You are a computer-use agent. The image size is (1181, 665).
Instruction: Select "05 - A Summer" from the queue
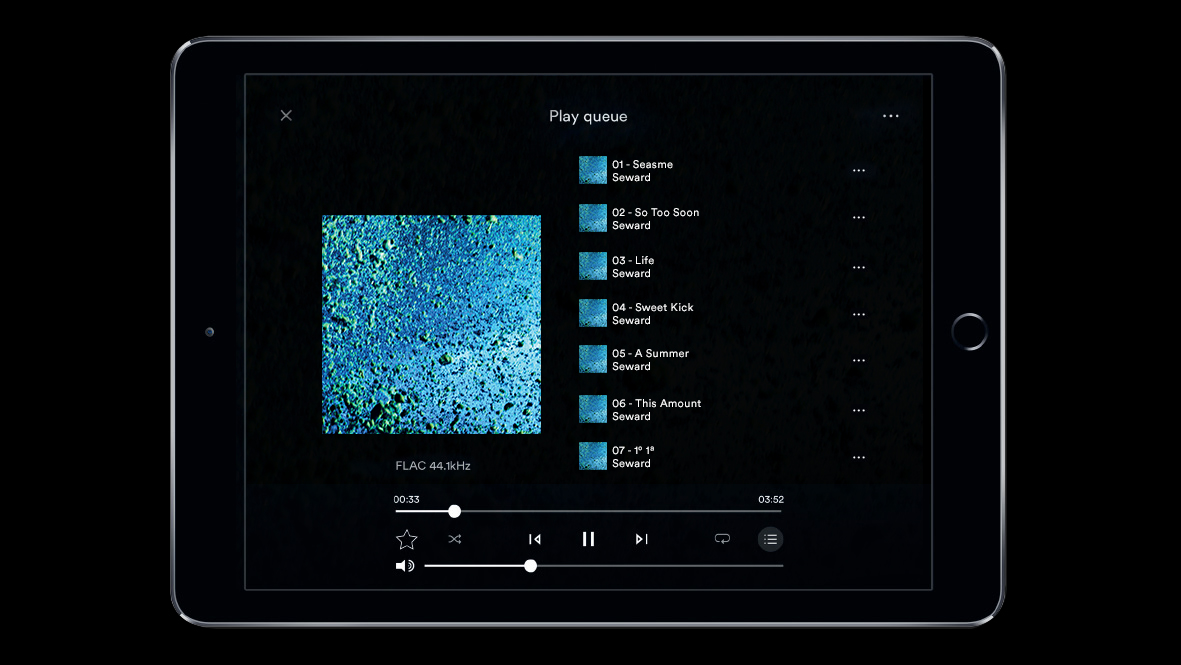click(x=650, y=360)
